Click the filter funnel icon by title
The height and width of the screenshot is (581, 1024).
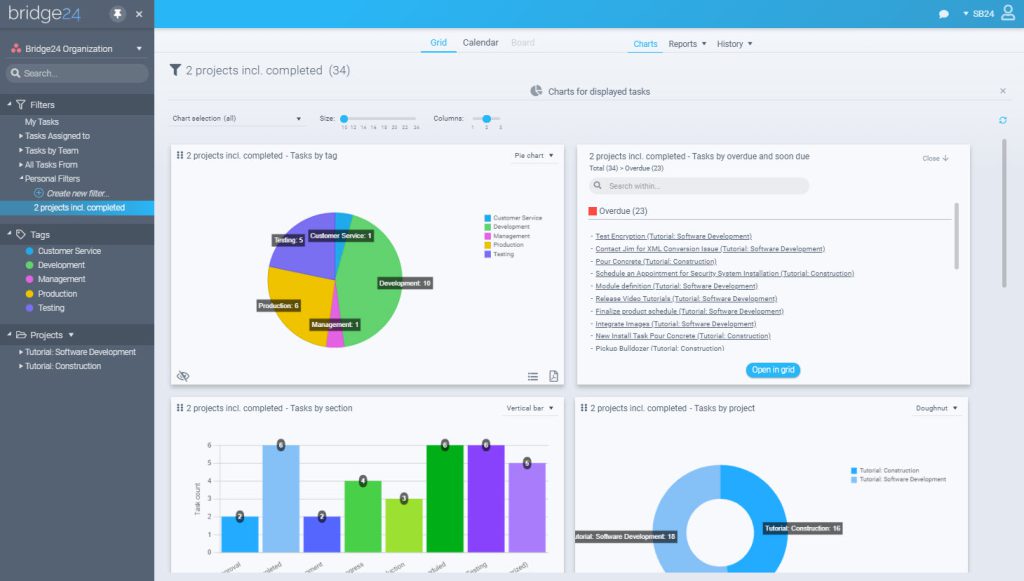point(175,70)
